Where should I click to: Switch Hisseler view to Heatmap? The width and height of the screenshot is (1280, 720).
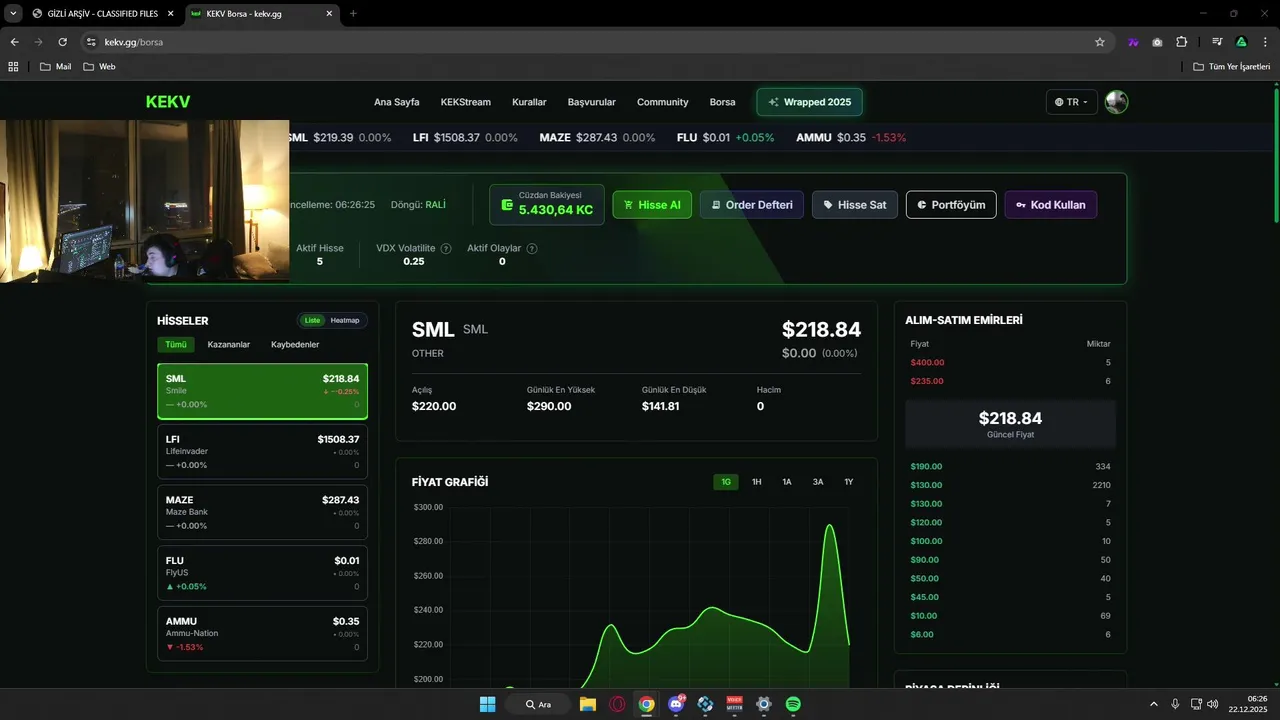click(x=345, y=320)
